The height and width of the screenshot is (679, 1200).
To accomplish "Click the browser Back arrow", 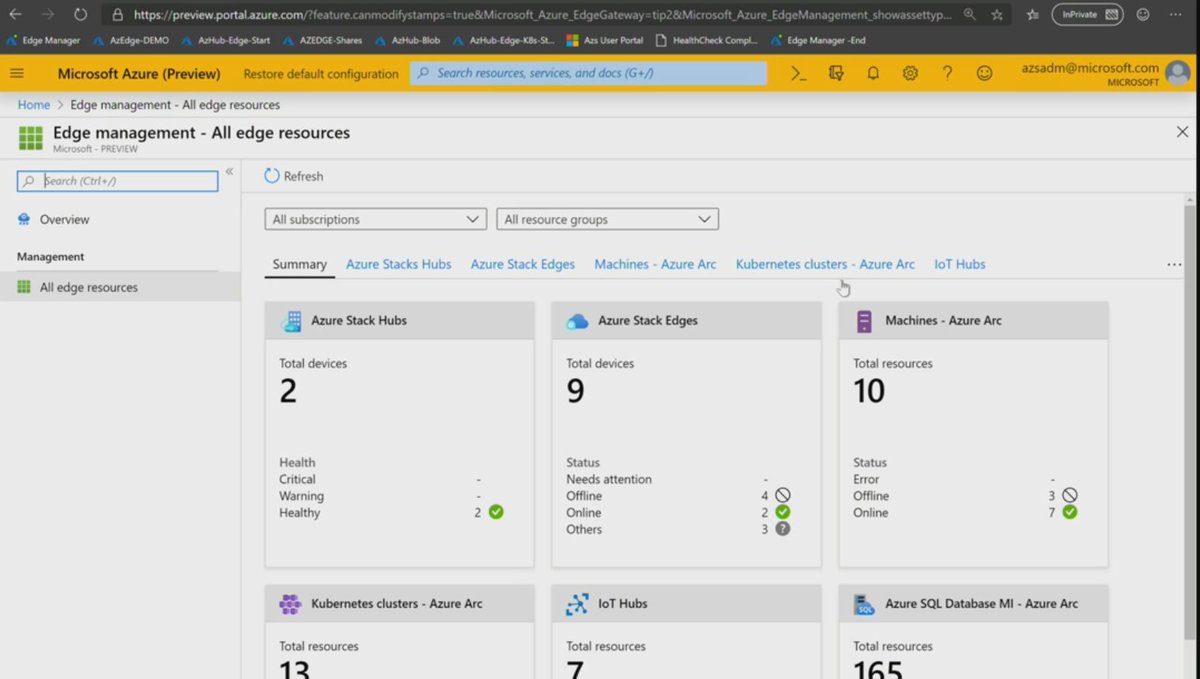I will pyautogui.click(x=15, y=15).
